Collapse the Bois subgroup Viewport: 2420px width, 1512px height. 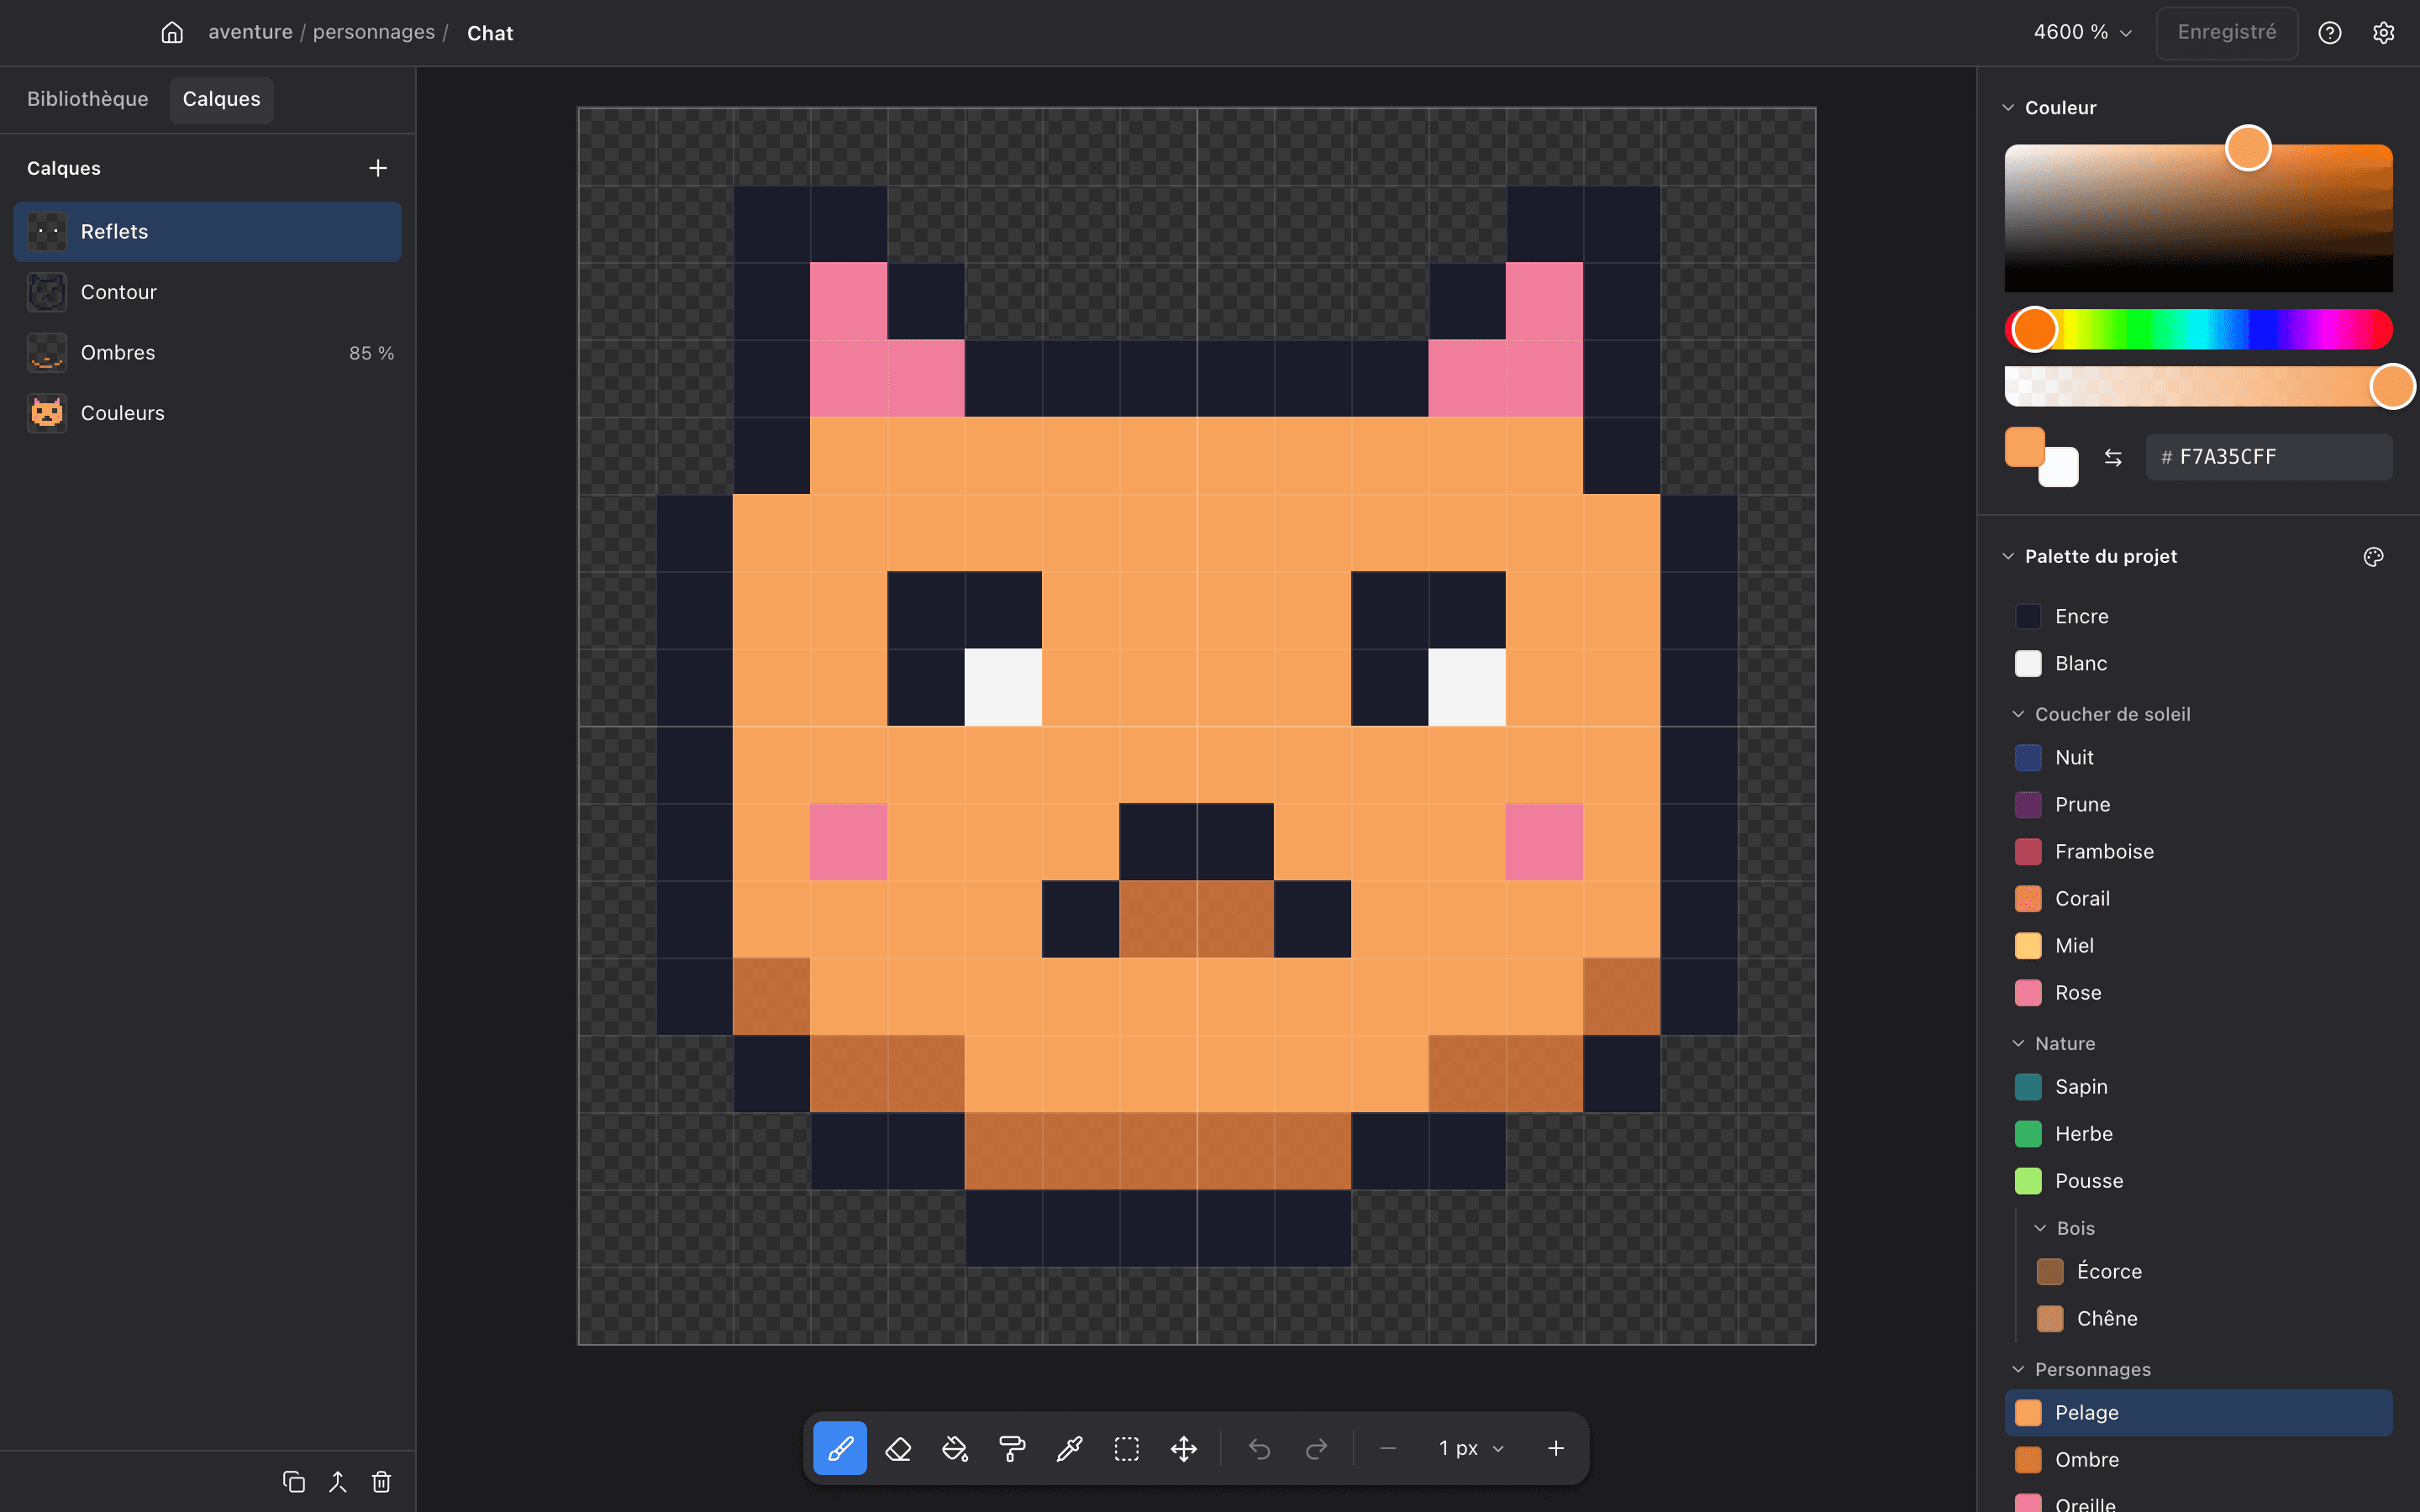point(2040,1228)
